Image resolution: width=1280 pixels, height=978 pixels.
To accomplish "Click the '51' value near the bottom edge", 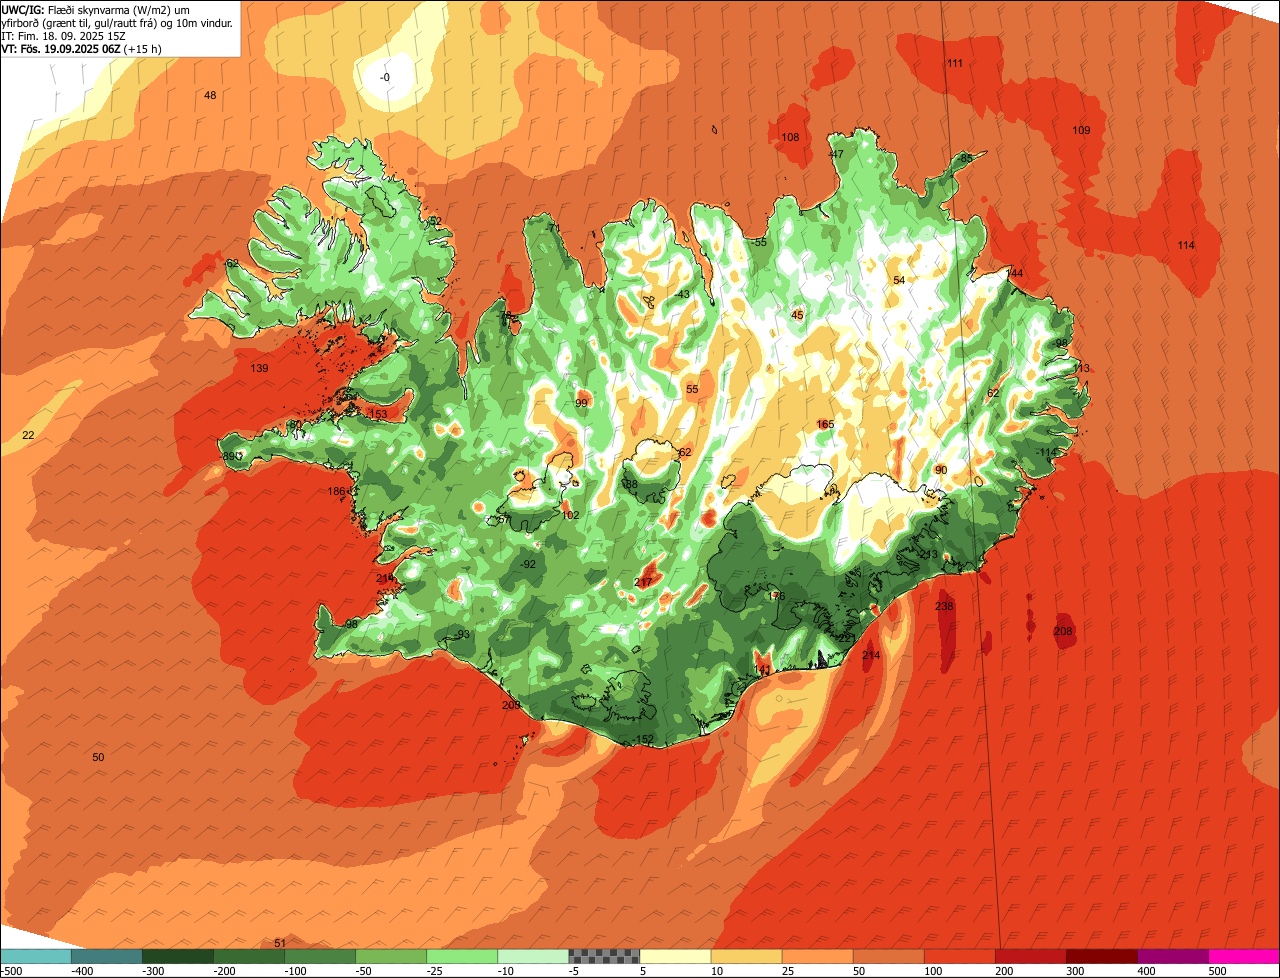I will point(280,943).
